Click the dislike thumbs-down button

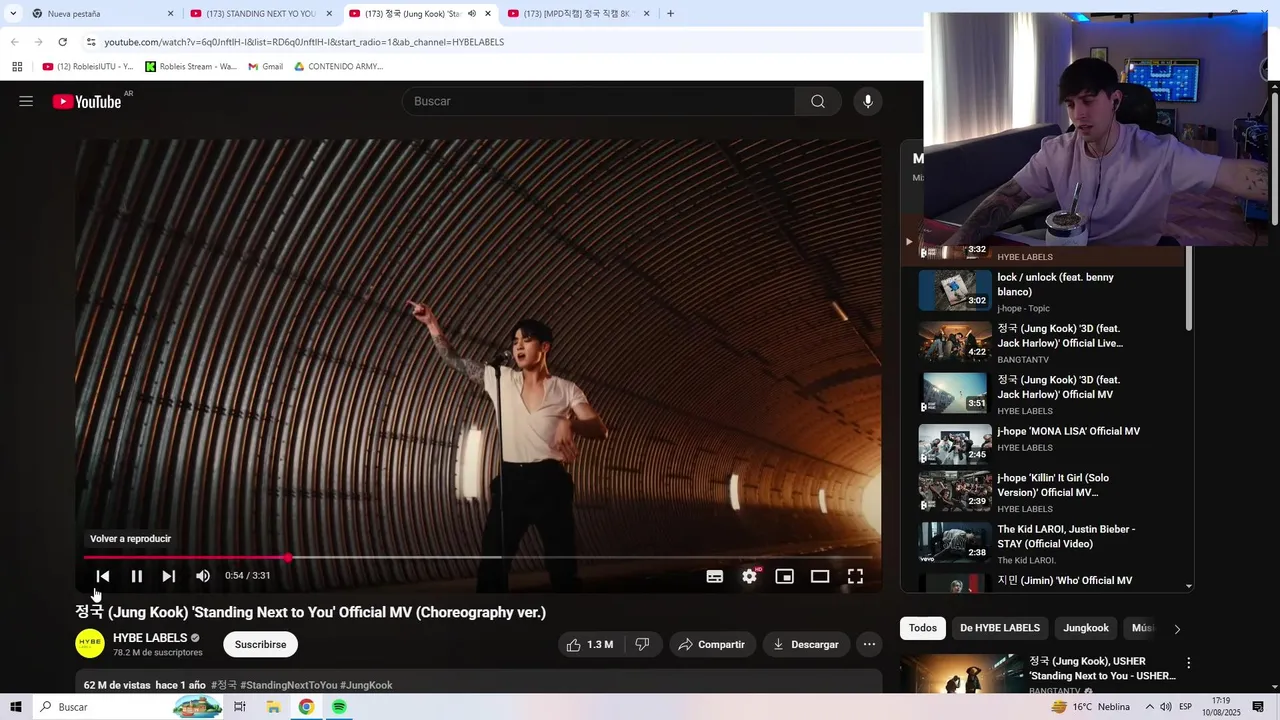(x=642, y=645)
